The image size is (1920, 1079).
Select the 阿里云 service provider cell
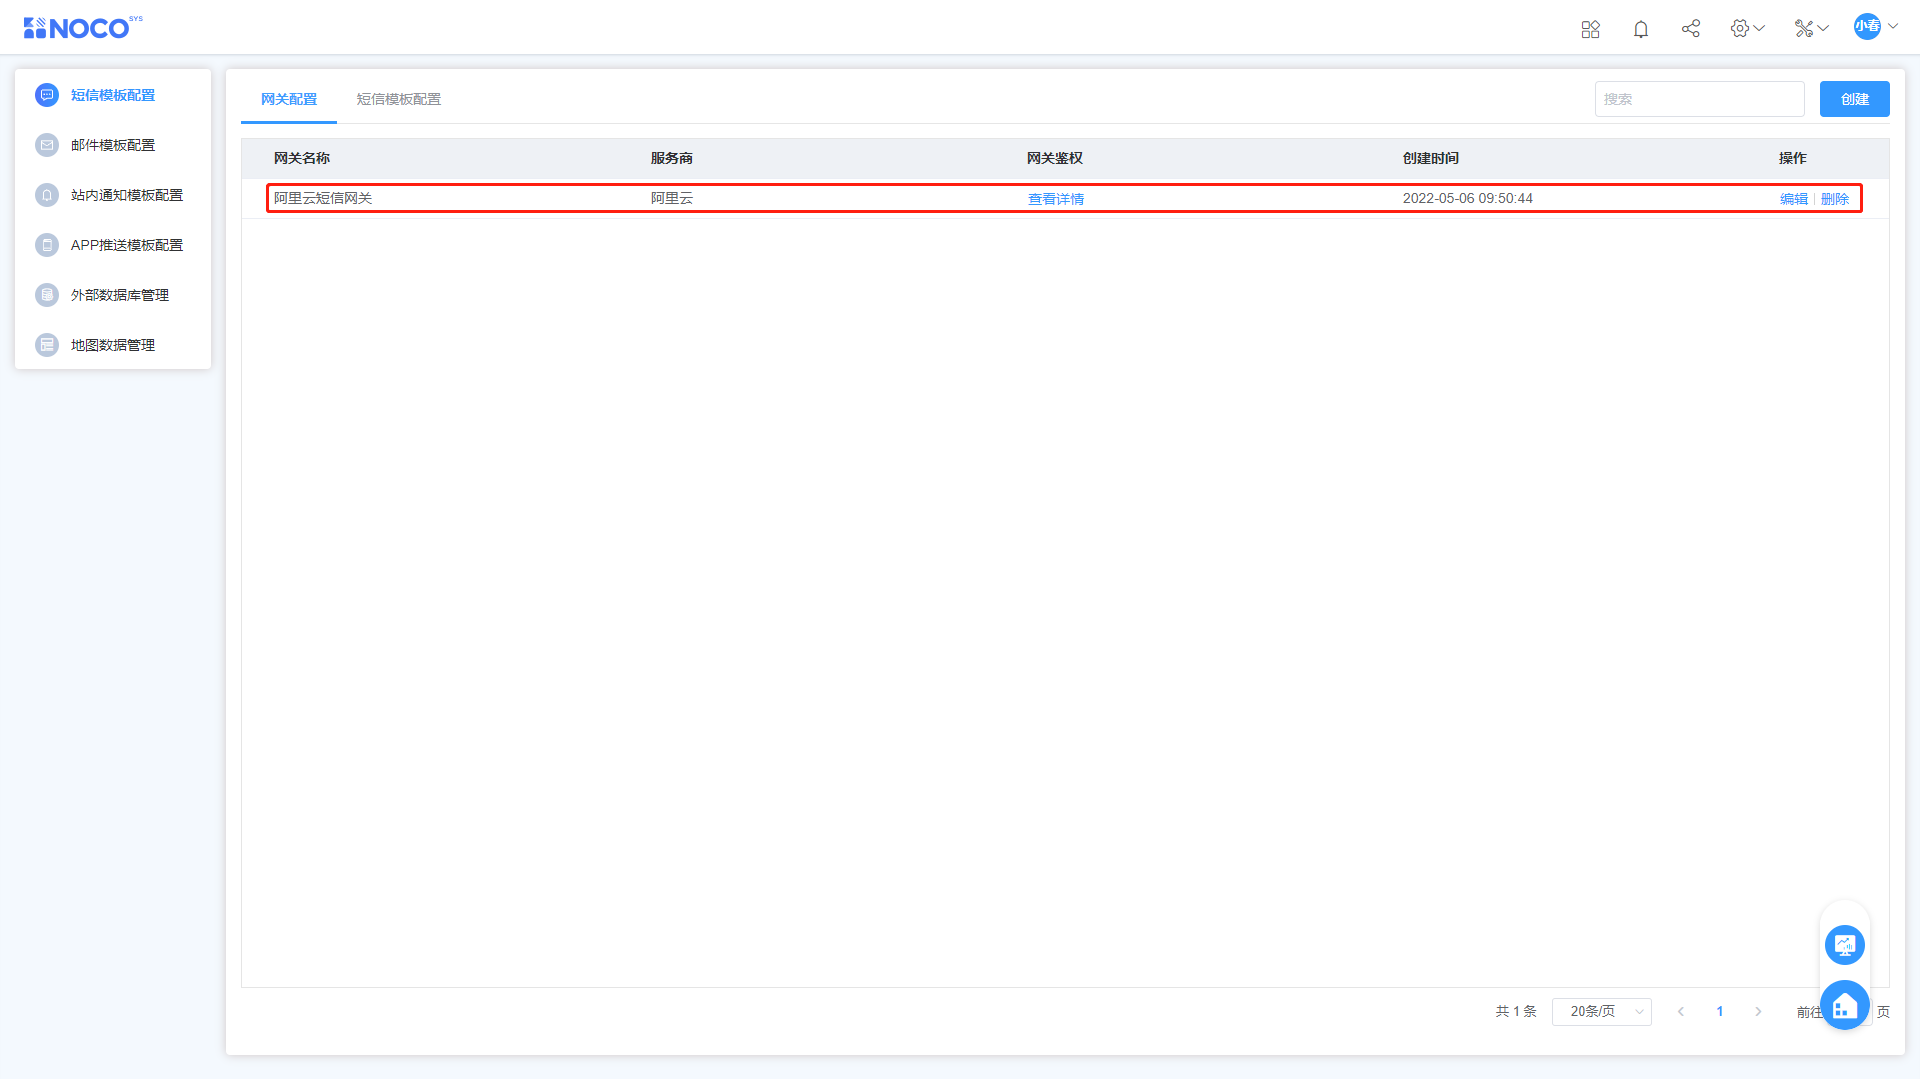click(672, 198)
